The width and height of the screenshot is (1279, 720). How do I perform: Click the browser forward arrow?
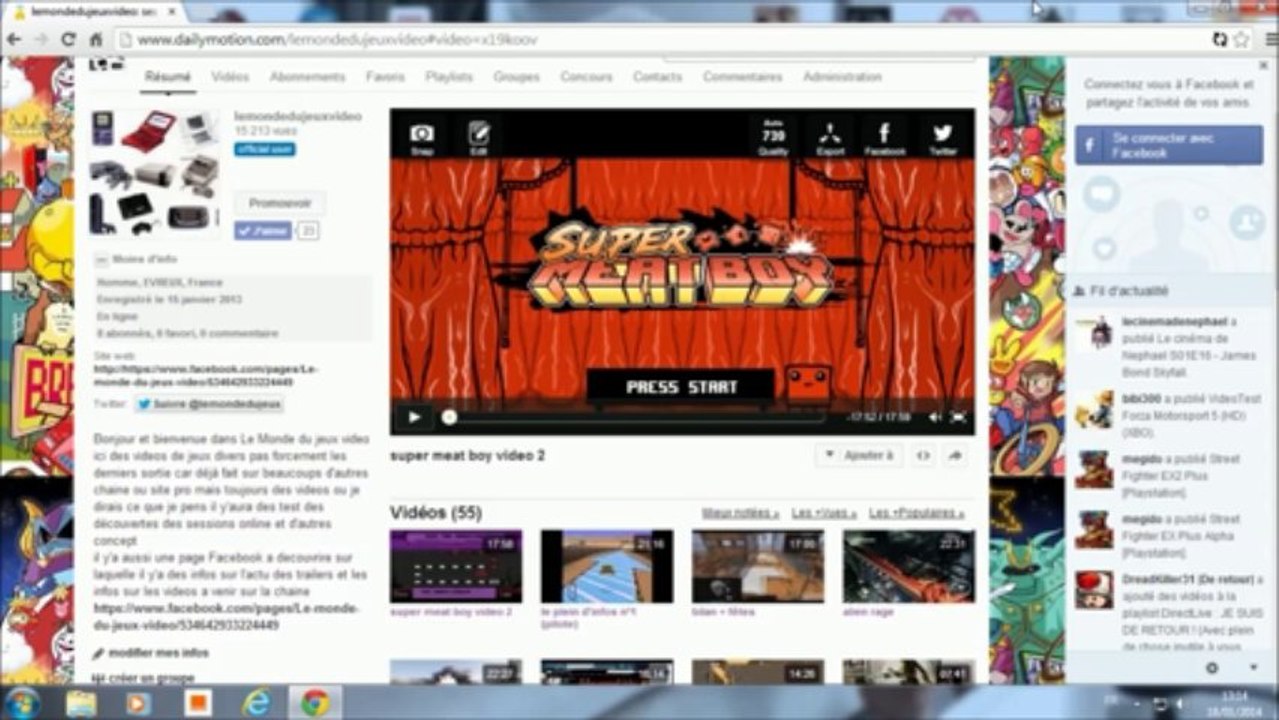[41, 39]
